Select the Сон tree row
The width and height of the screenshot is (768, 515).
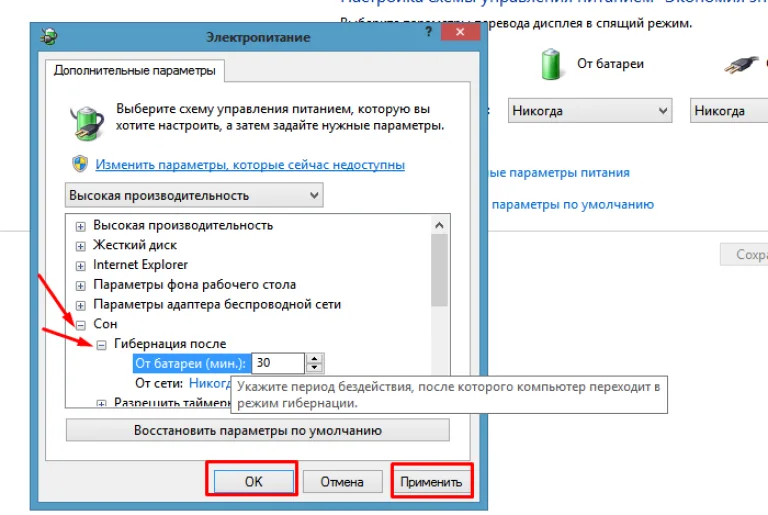coord(105,324)
